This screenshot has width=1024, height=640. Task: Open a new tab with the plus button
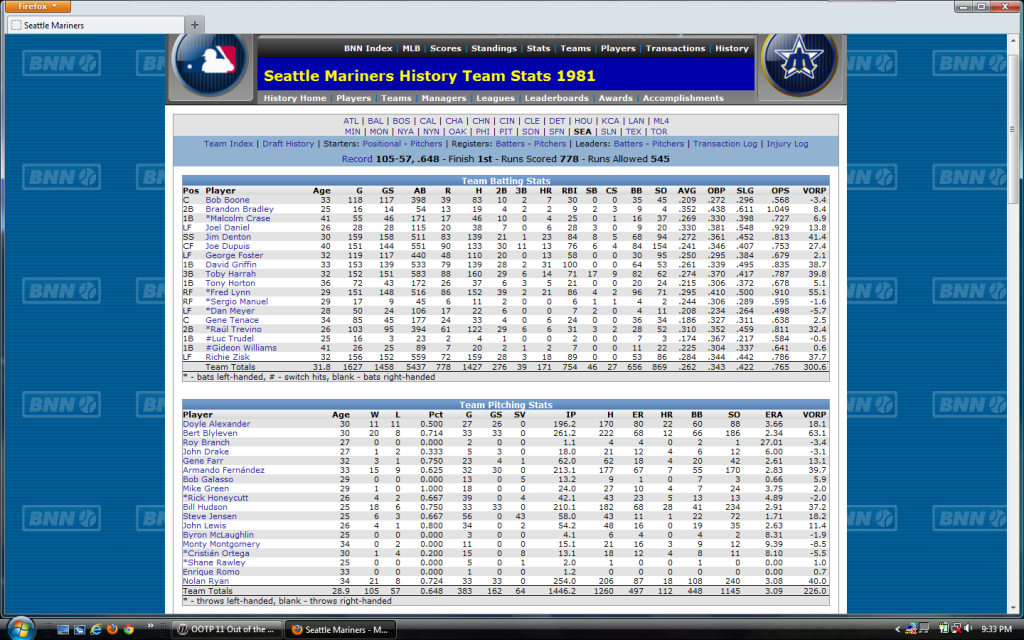tap(195, 25)
